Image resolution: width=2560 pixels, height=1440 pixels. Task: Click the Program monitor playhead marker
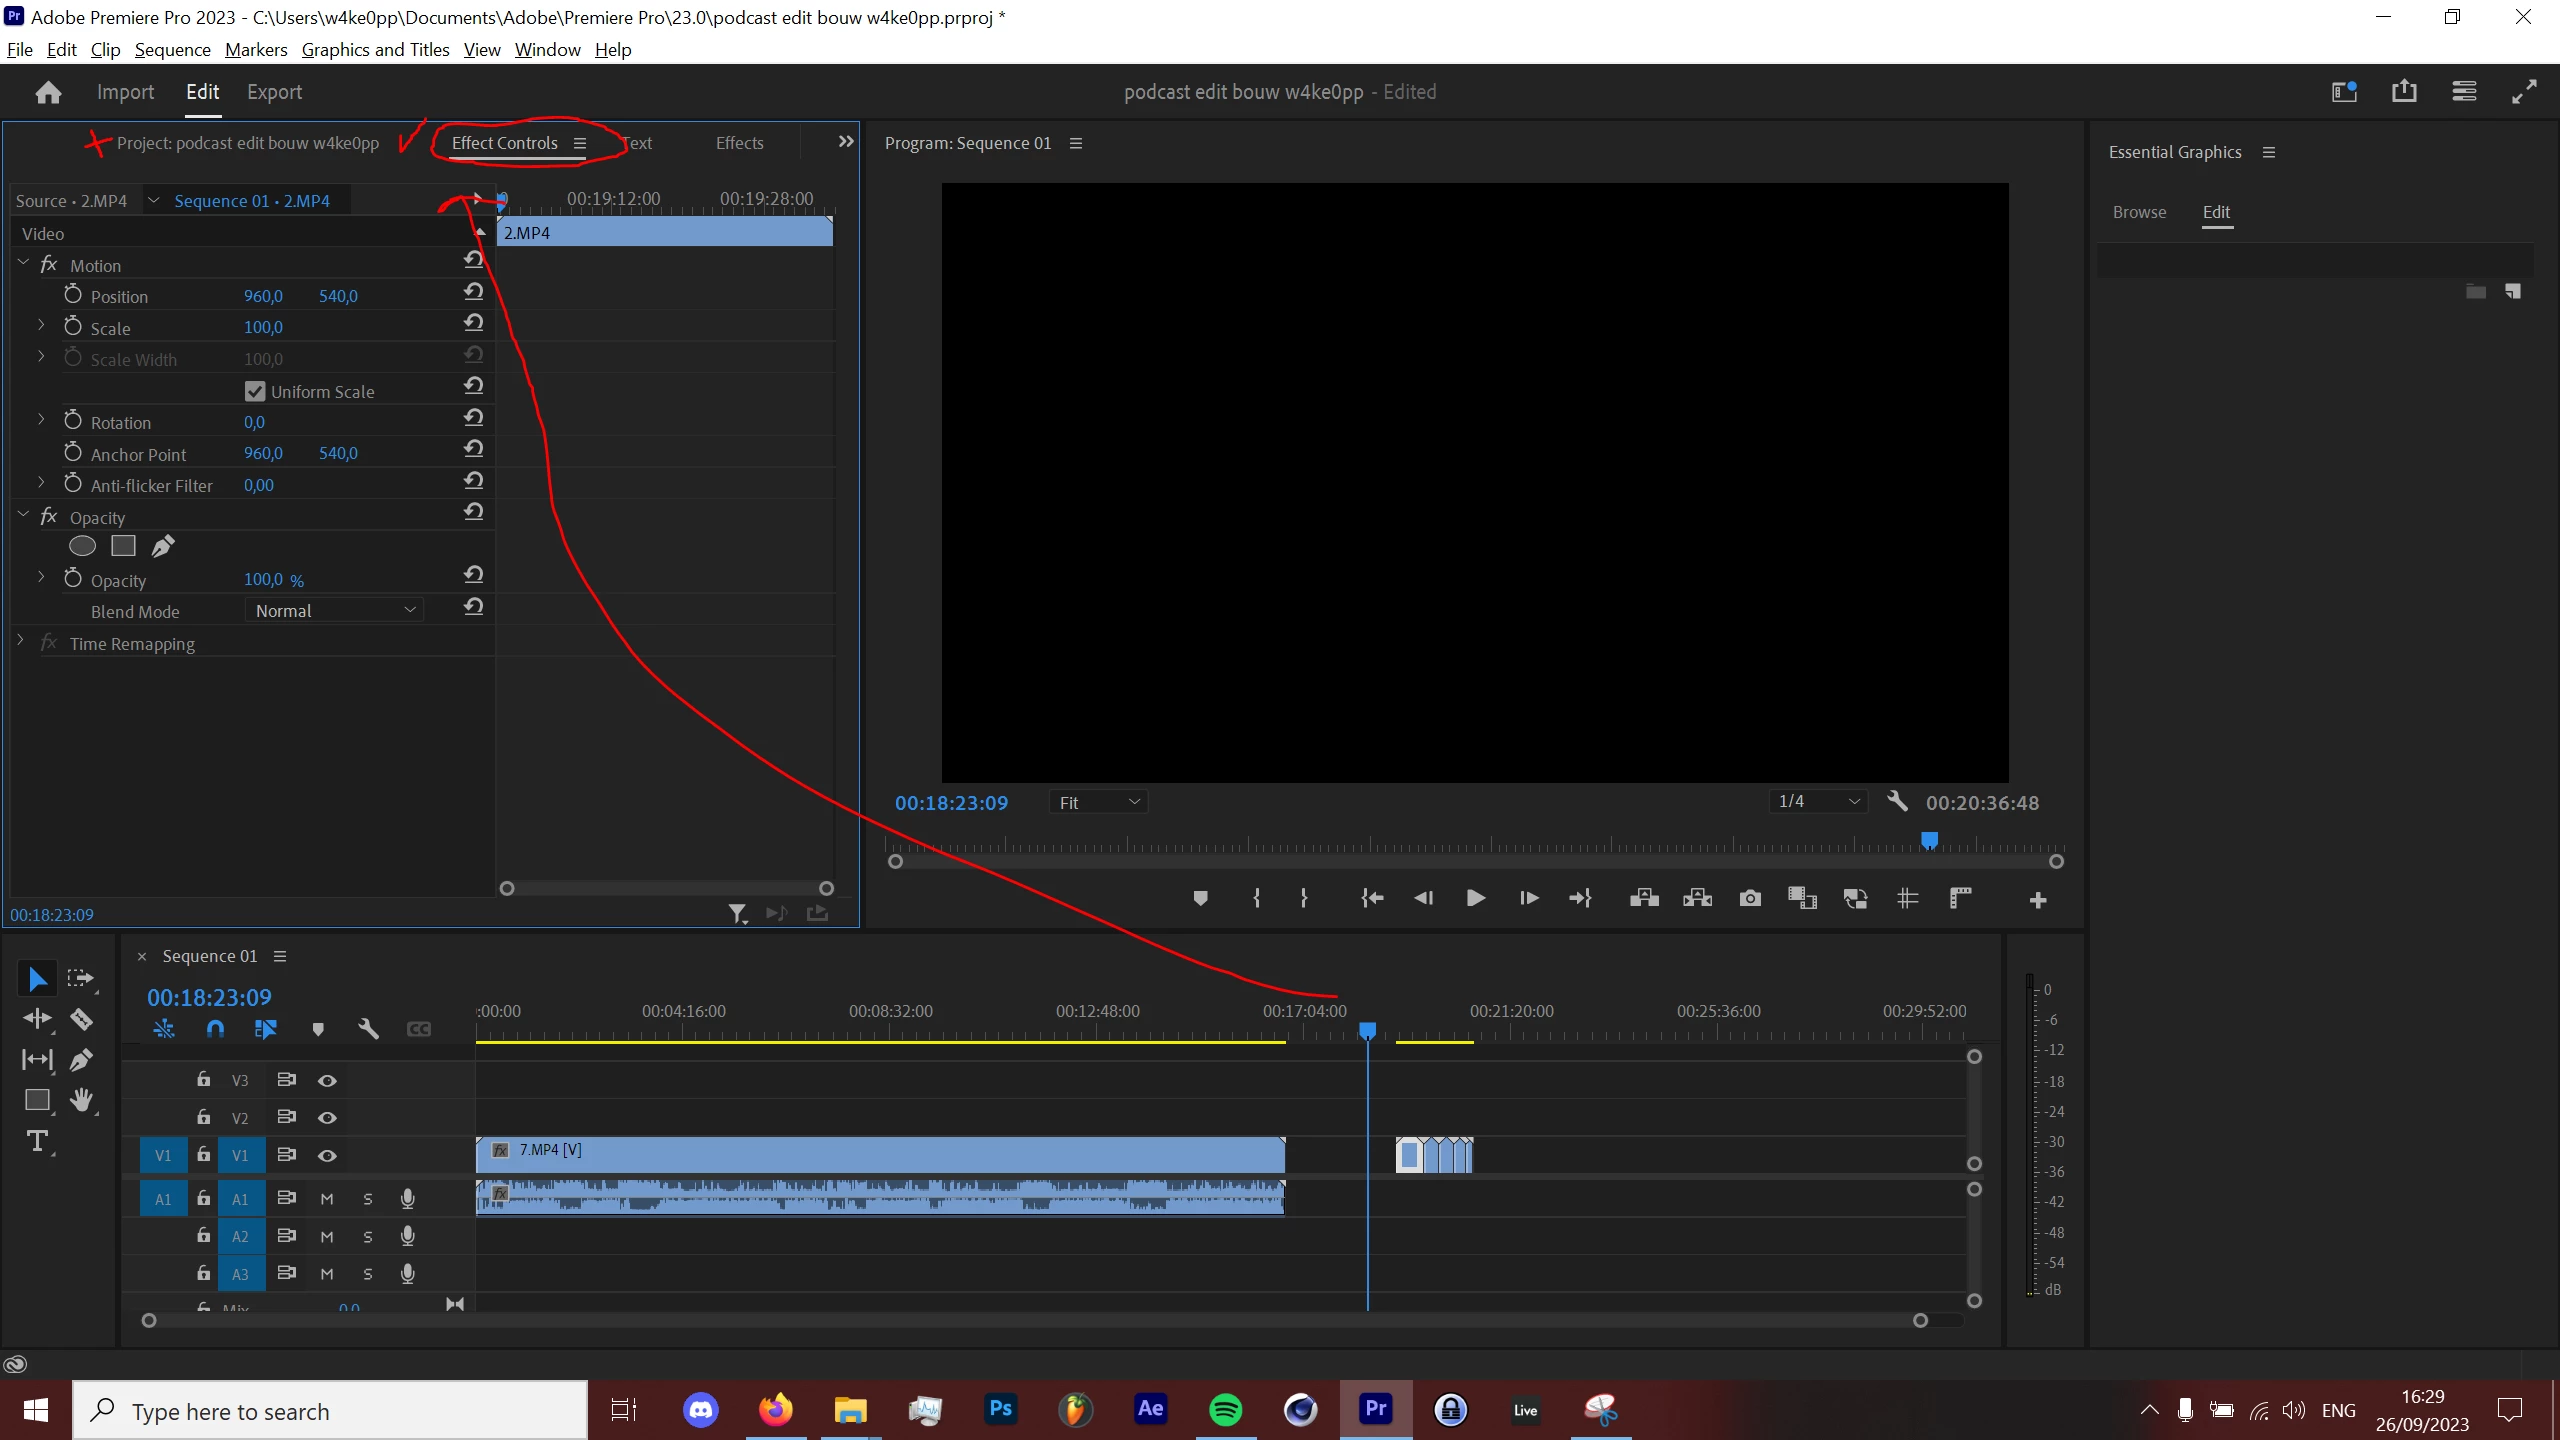1930,840
